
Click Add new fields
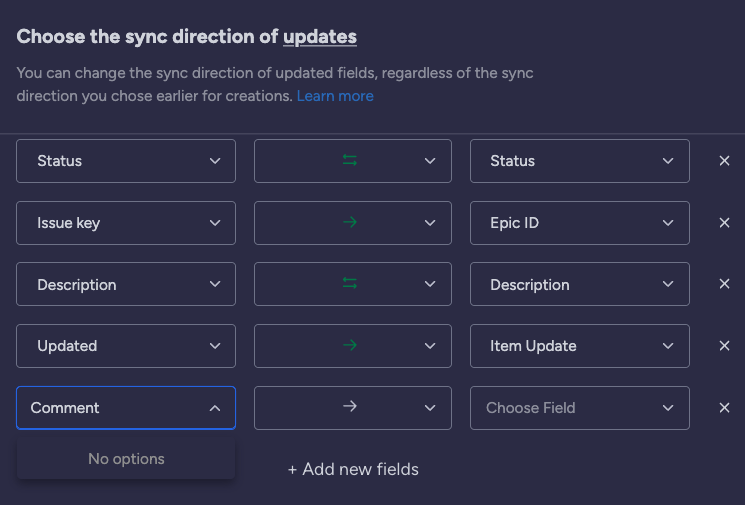[x=353, y=469]
